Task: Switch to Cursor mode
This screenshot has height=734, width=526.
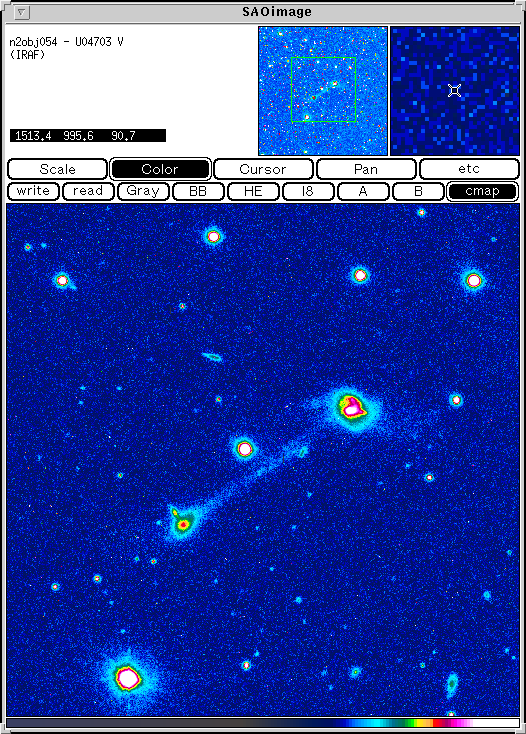Action: (x=263, y=169)
